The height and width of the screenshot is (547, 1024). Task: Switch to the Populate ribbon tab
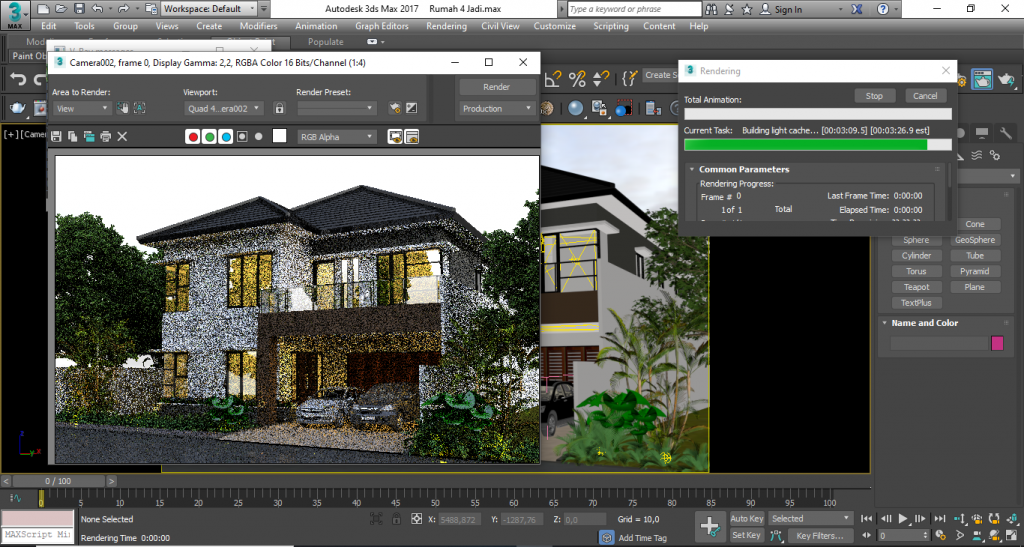click(325, 41)
